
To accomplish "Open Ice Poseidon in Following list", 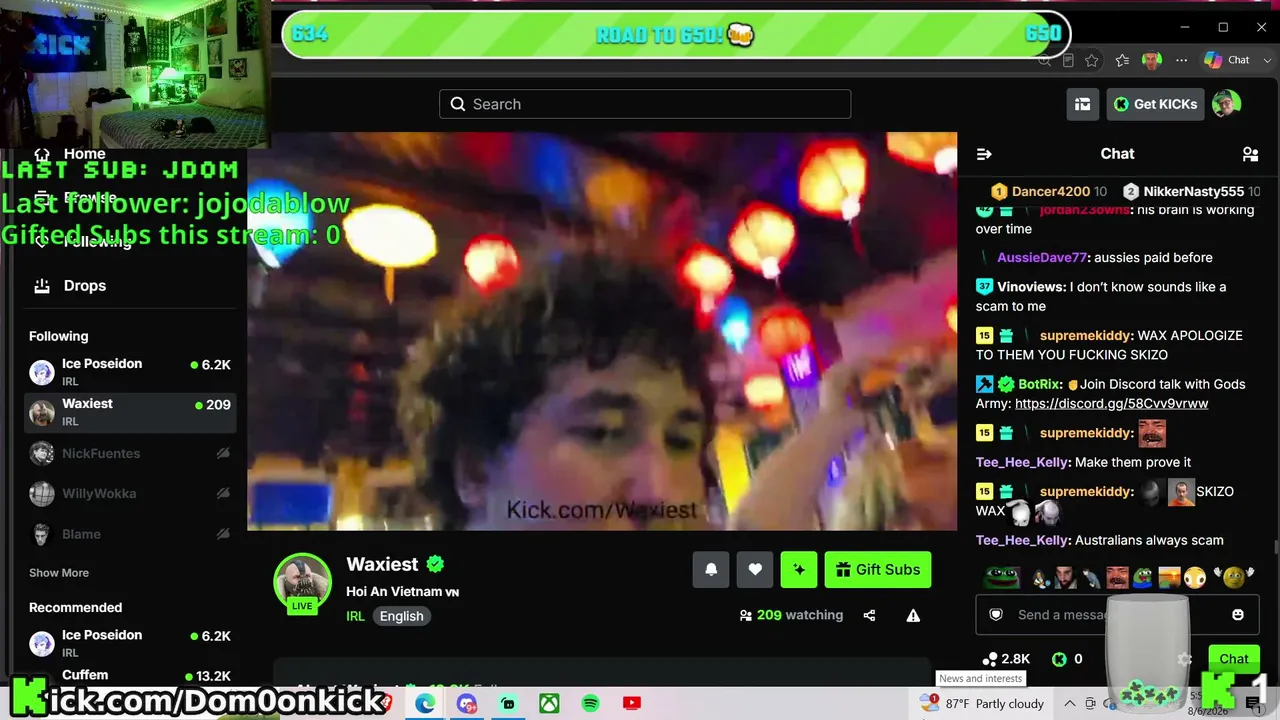I will [130, 372].
